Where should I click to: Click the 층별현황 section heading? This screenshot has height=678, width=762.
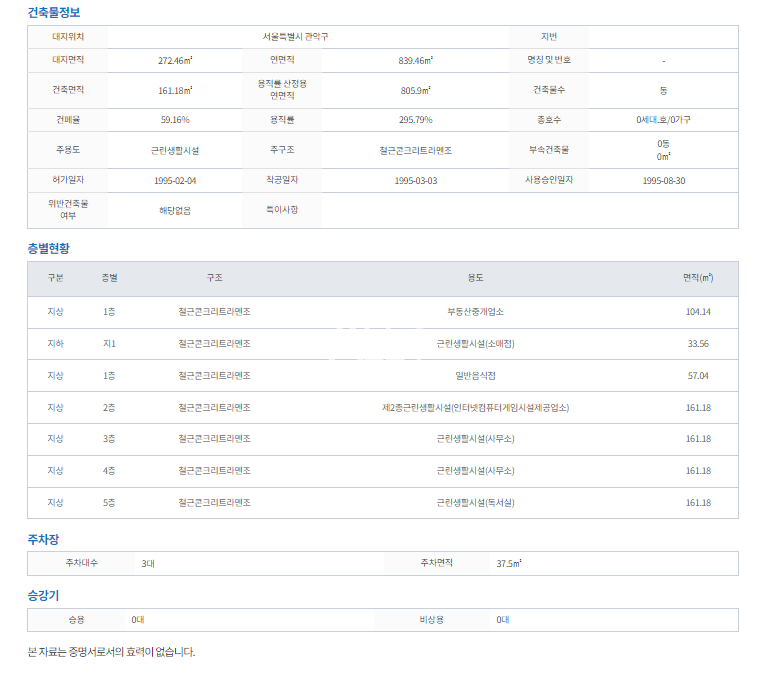coord(49,248)
